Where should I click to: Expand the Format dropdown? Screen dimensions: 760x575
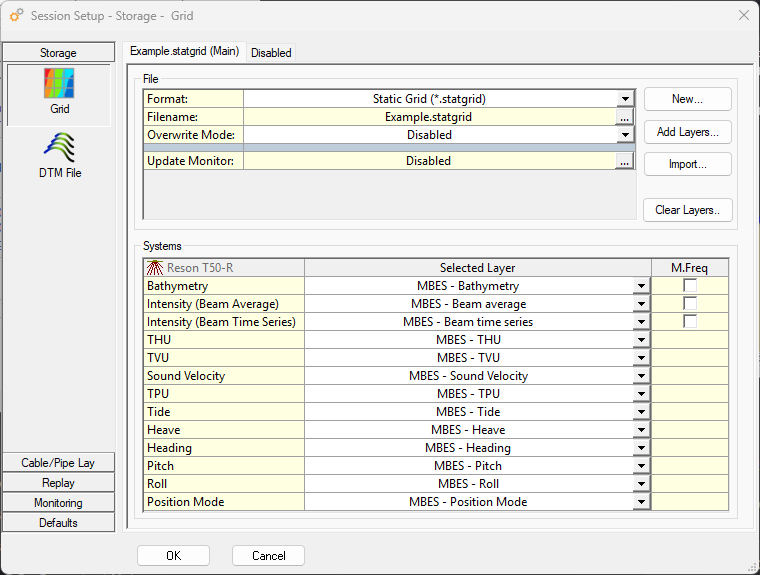tap(624, 99)
